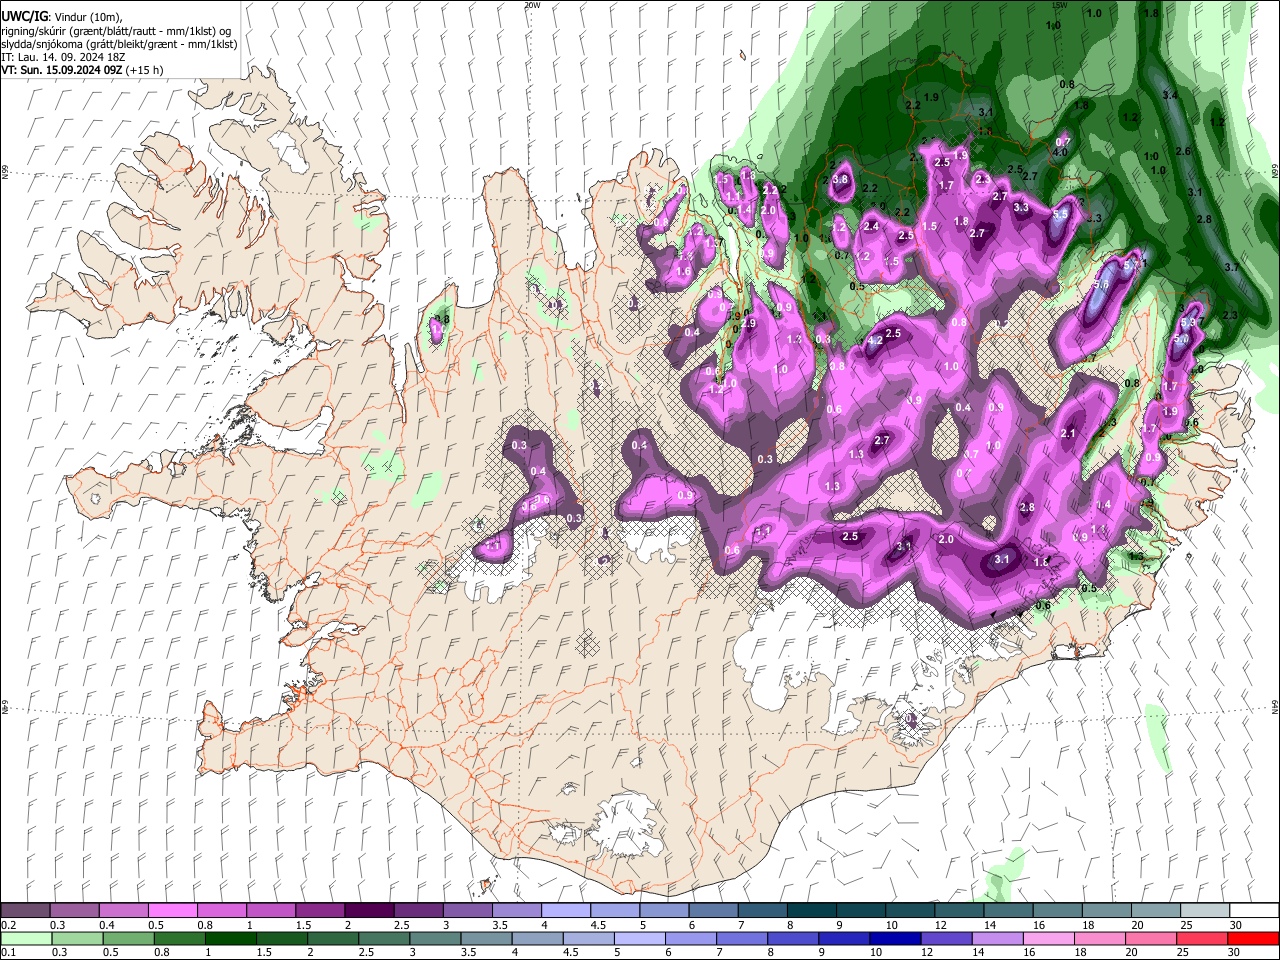This screenshot has width=1280, height=960.
Task: Select the dark teal 8 swatch, upper legend row
Action: click(810, 910)
